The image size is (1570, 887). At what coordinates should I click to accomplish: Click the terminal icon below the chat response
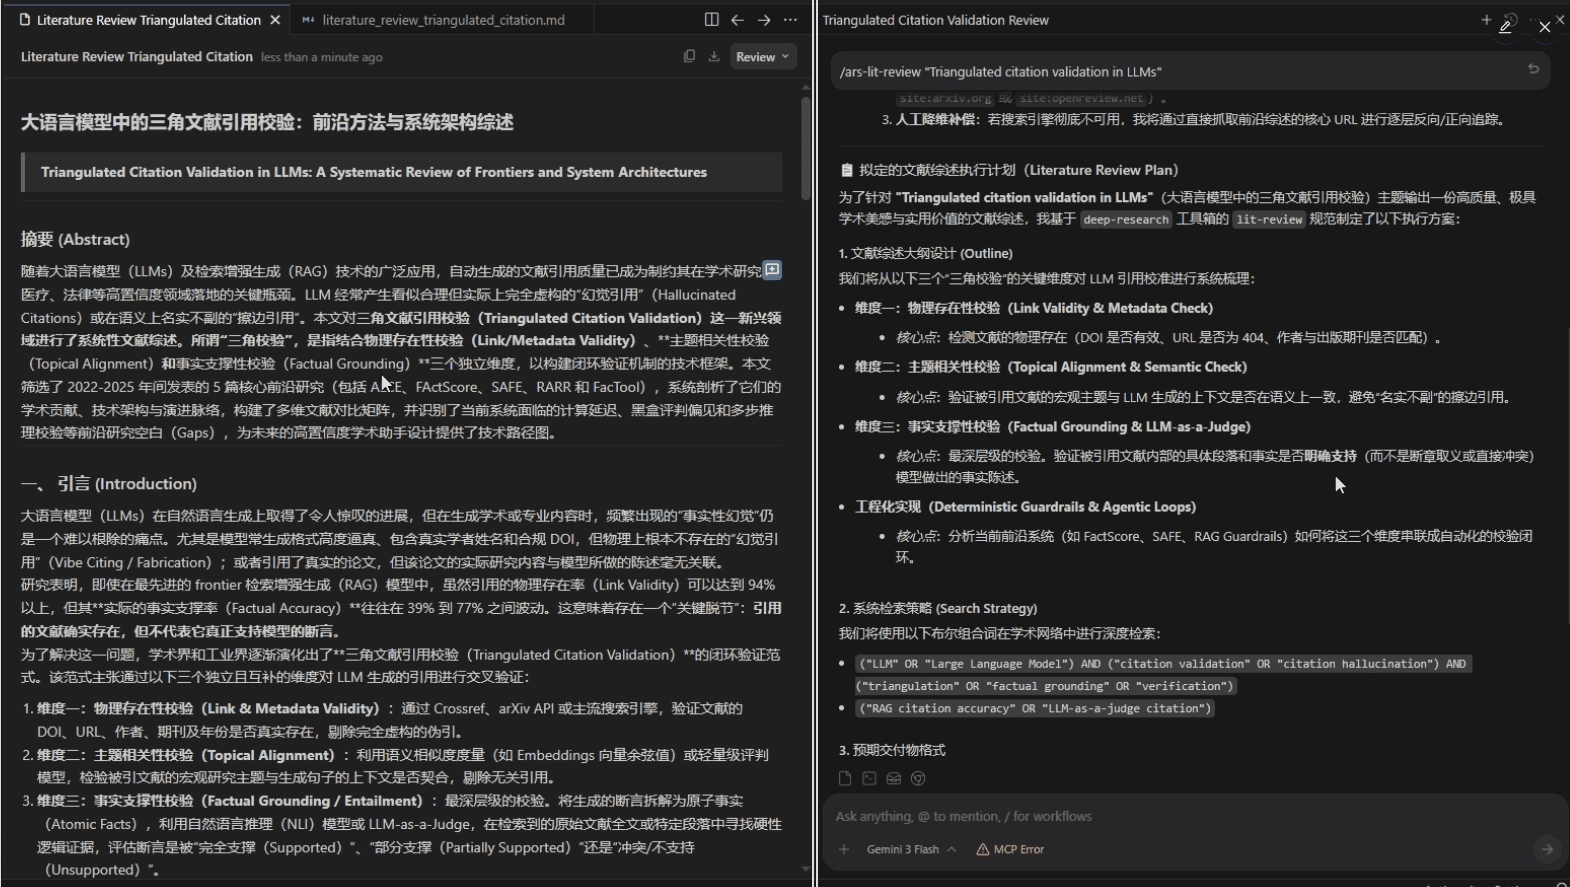click(x=869, y=778)
